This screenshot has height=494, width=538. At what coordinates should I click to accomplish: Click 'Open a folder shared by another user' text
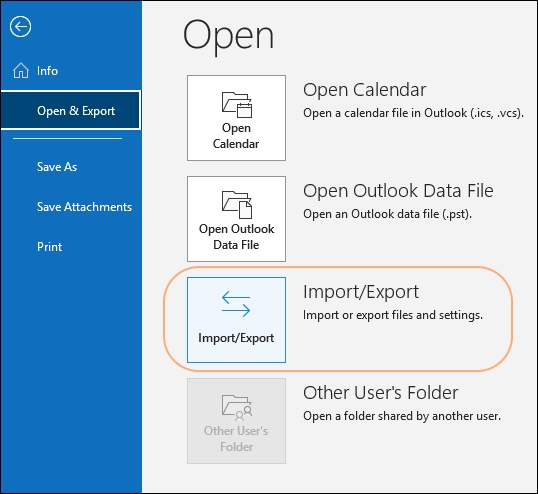pyautogui.click(x=402, y=416)
